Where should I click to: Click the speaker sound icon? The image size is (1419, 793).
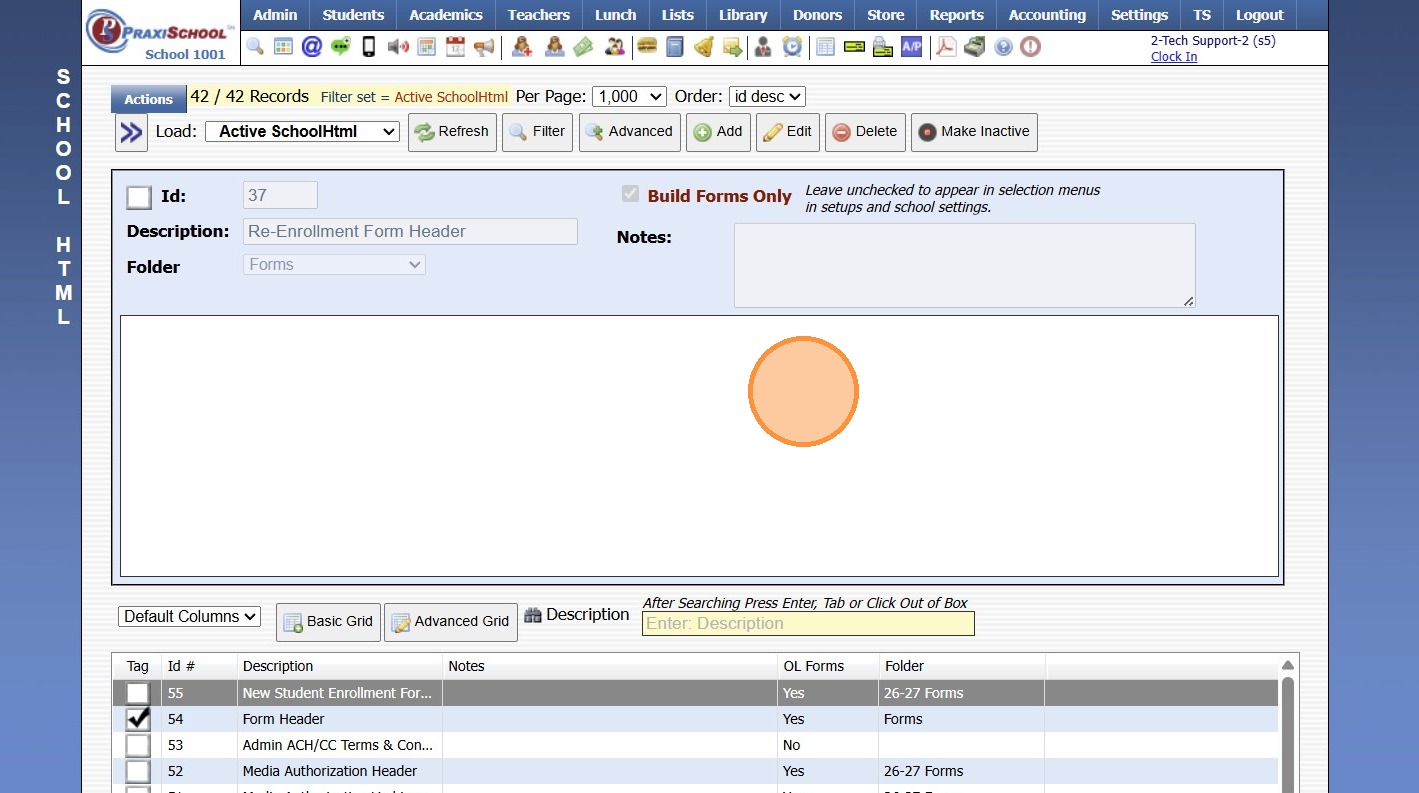[x=398, y=47]
